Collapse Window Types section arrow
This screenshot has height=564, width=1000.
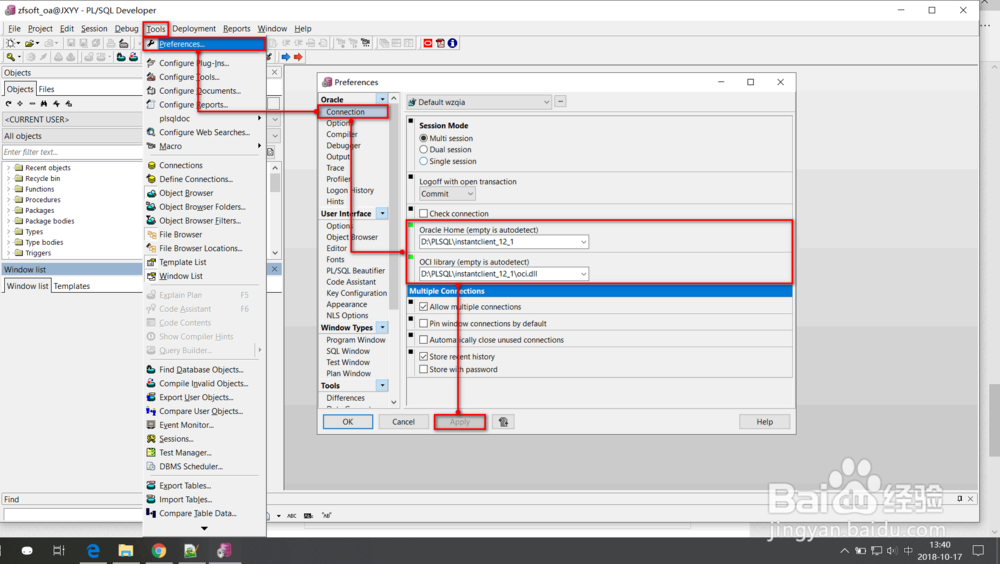click(382, 327)
